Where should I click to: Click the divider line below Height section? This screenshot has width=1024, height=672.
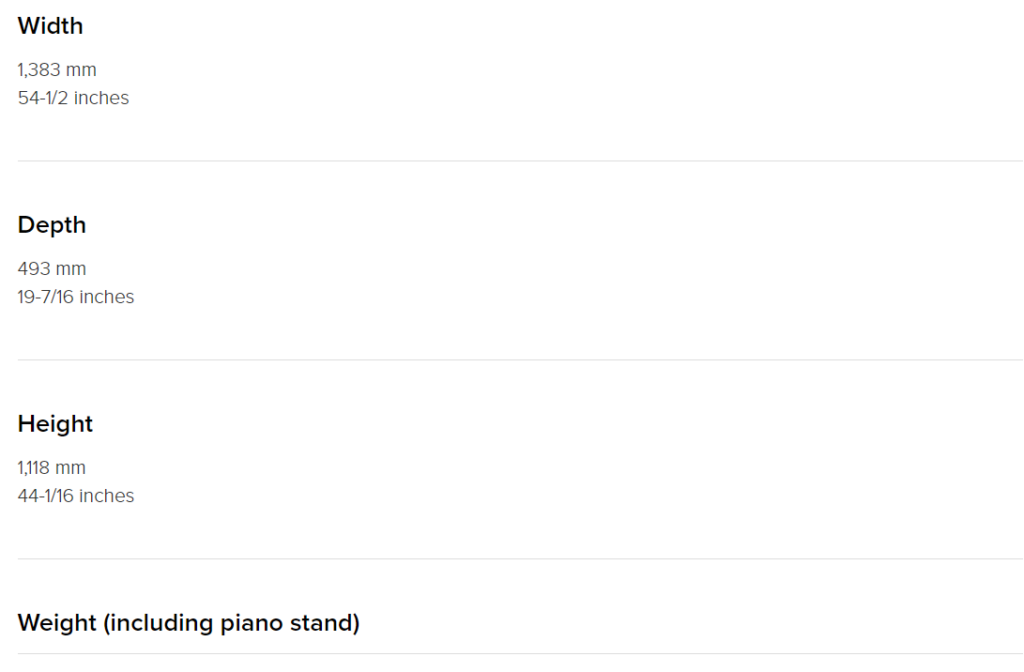(520, 558)
